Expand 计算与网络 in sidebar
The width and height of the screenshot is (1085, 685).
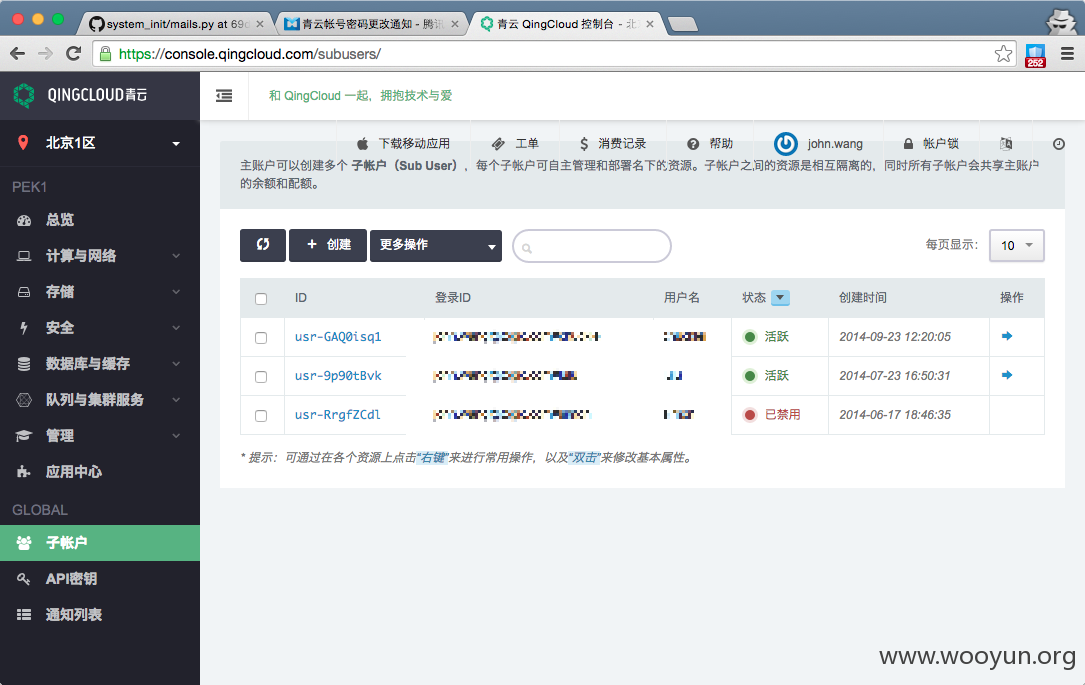pyautogui.click(x=100, y=256)
